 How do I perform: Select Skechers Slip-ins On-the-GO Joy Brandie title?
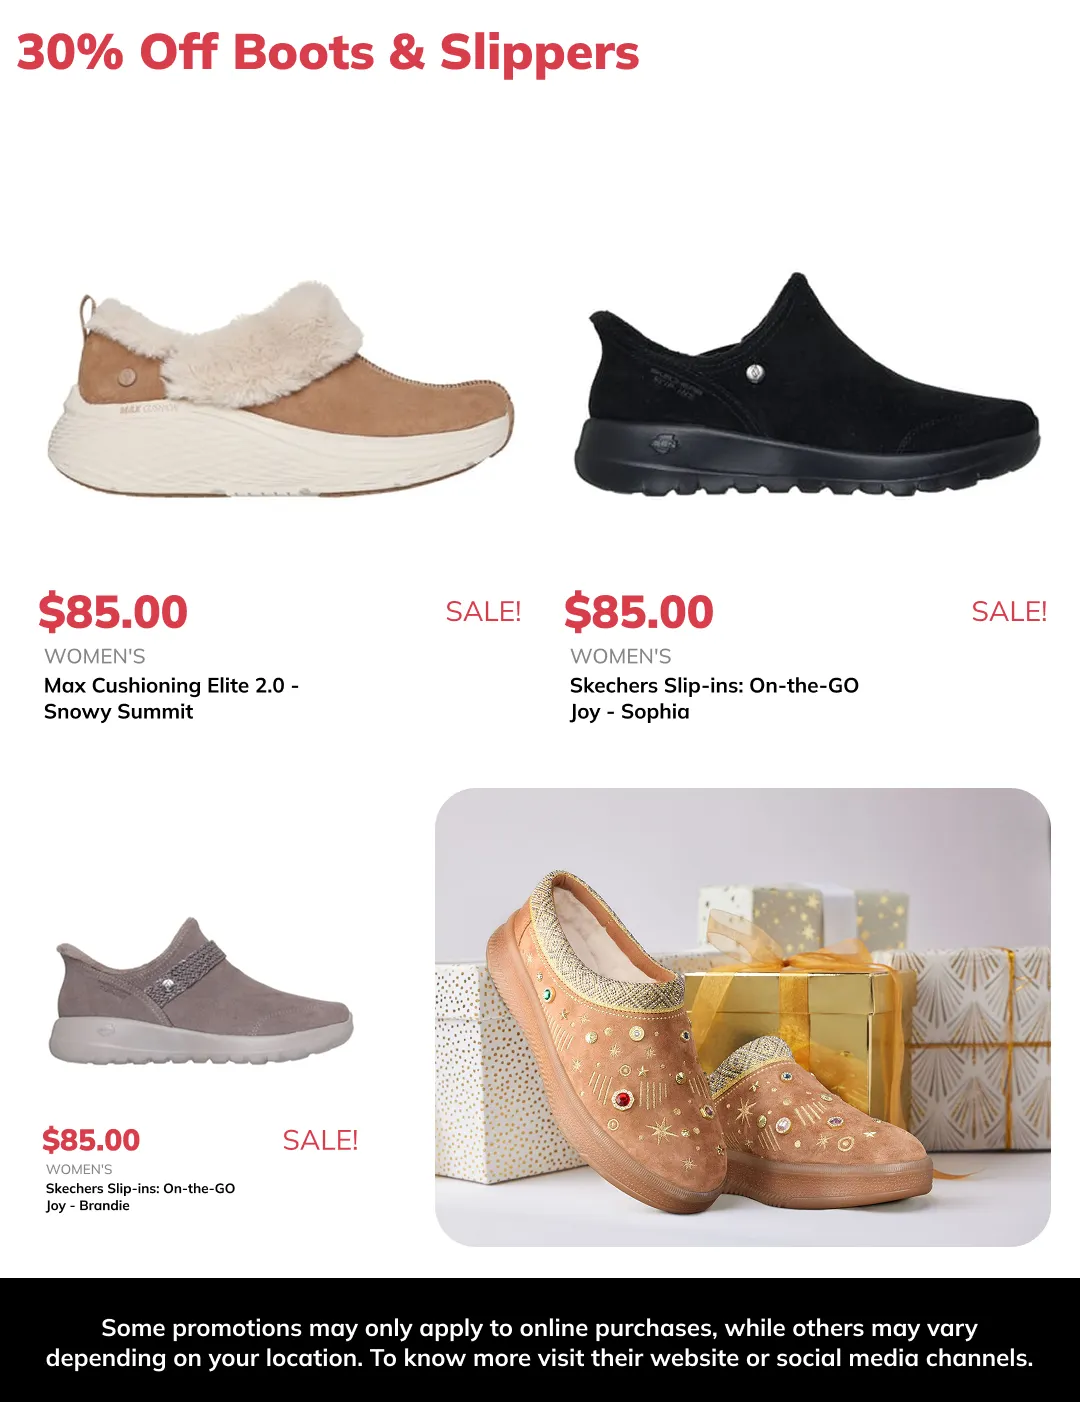click(140, 1197)
